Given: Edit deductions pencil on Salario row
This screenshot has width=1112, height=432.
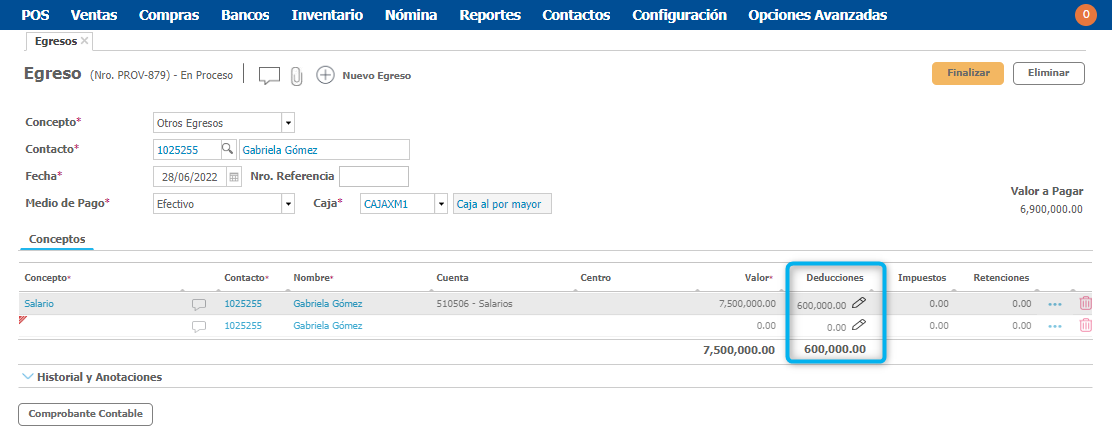Looking at the screenshot, I should point(859,303).
